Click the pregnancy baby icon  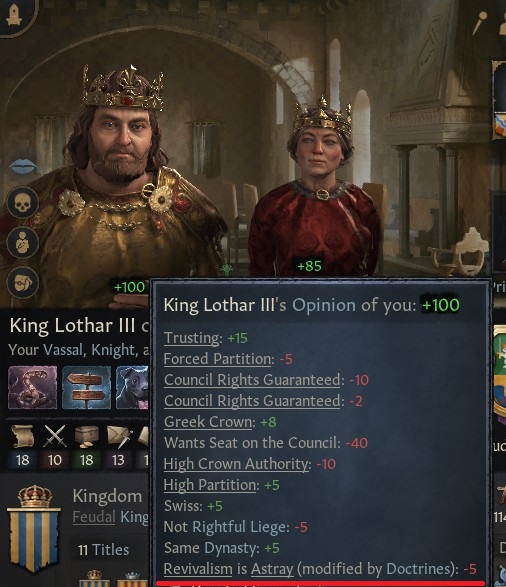[x=22, y=243]
